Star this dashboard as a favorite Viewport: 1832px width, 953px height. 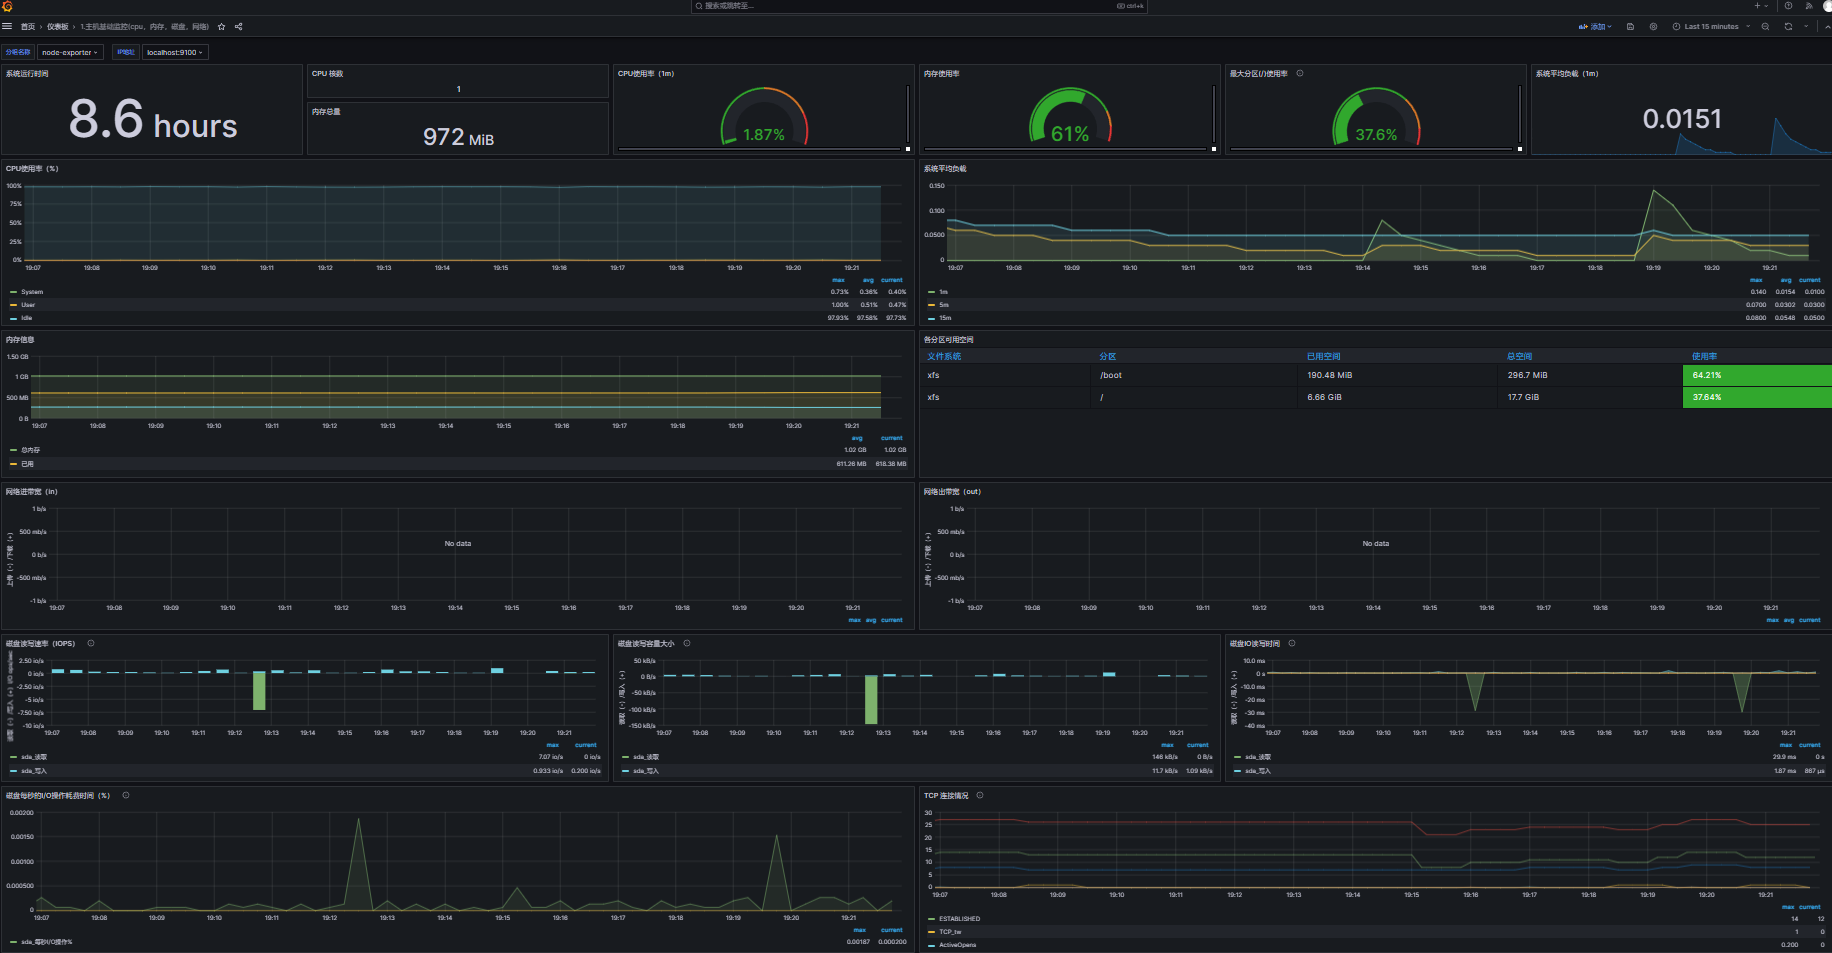point(220,27)
